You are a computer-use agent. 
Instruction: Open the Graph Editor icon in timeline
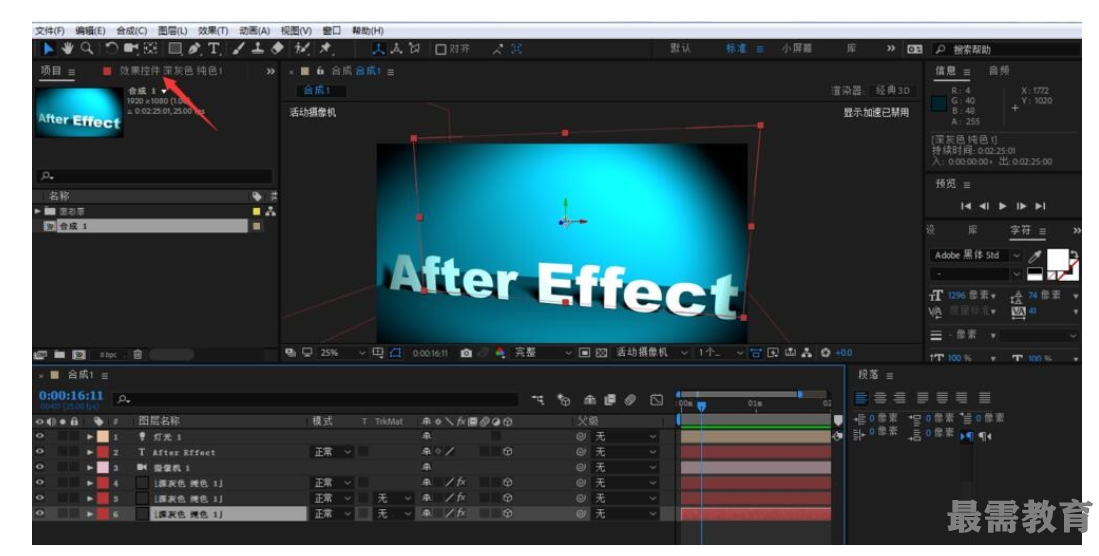[657, 400]
